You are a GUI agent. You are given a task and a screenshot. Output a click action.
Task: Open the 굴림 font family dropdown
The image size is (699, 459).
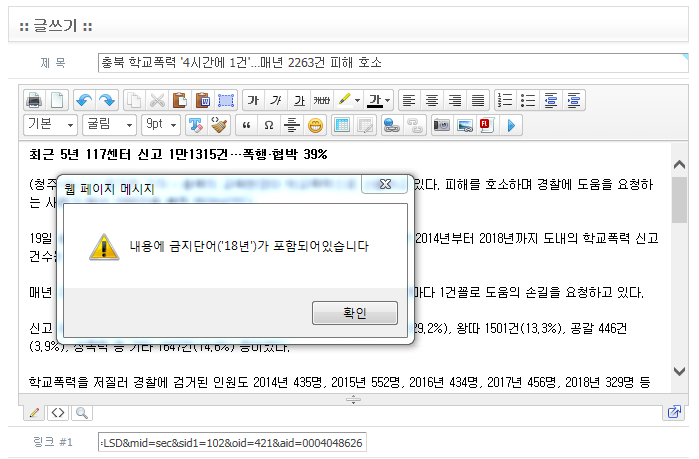coord(109,125)
